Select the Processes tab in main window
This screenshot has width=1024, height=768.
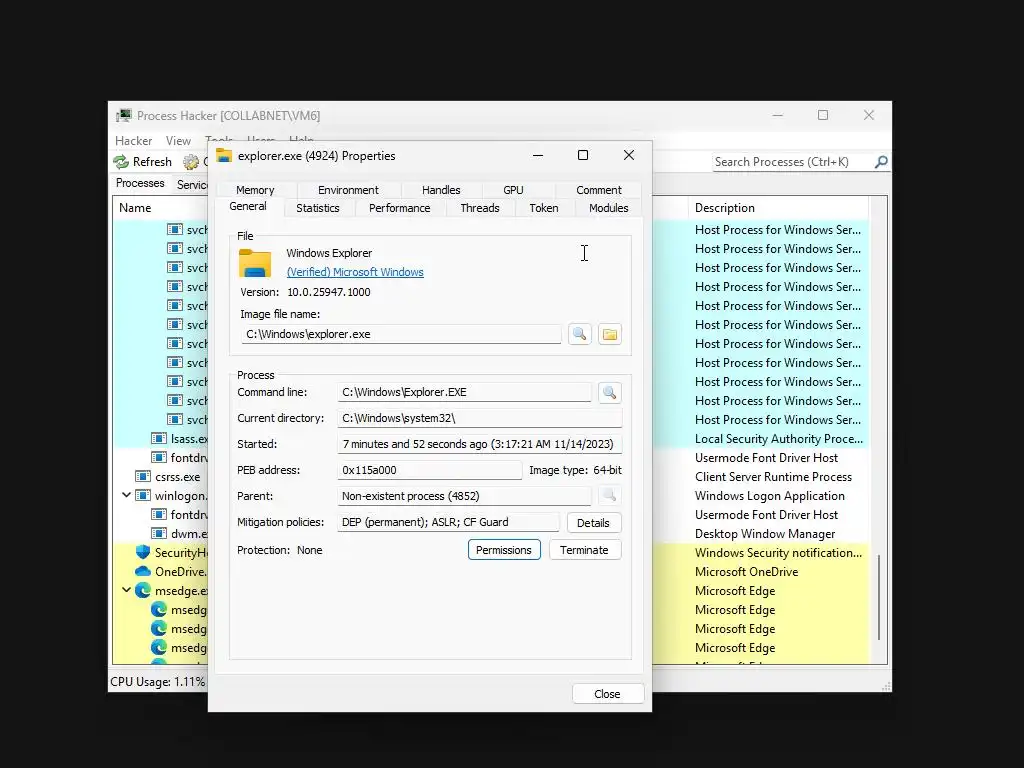[140, 184]
